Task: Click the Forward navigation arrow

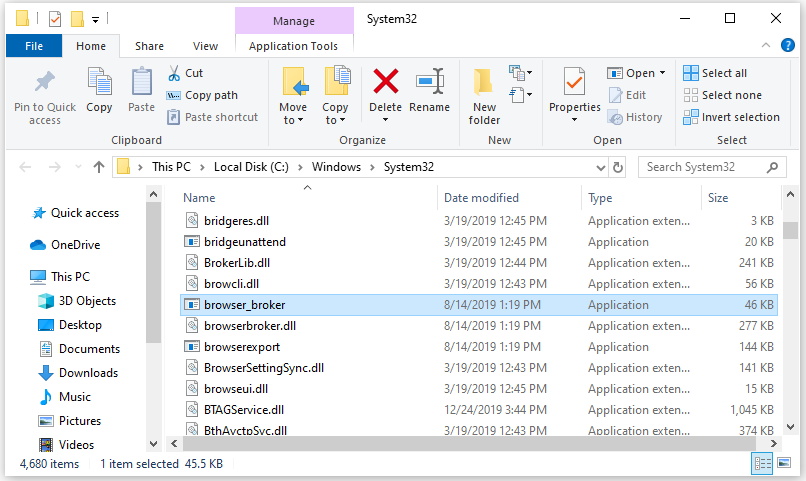Action: pyautogui.click(x=54, y=167)
